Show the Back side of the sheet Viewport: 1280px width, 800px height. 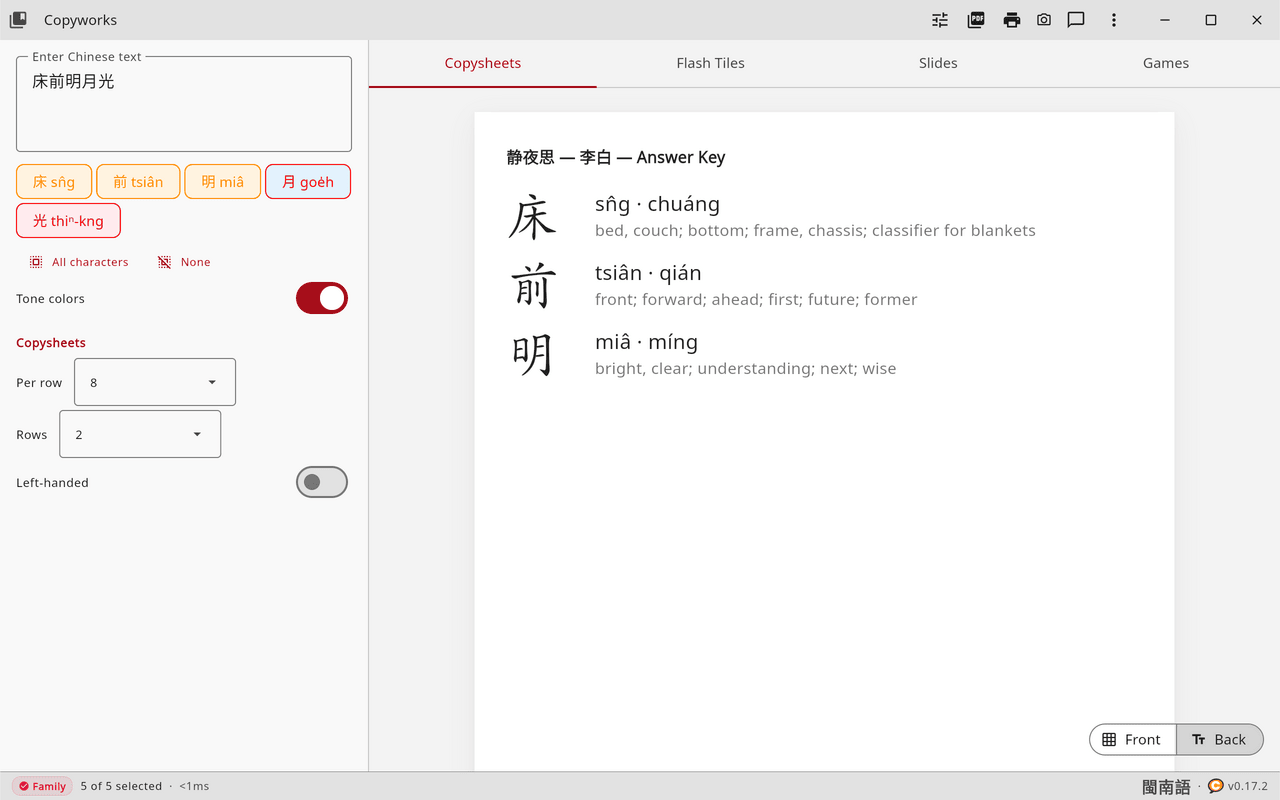tap(1220, 740)
